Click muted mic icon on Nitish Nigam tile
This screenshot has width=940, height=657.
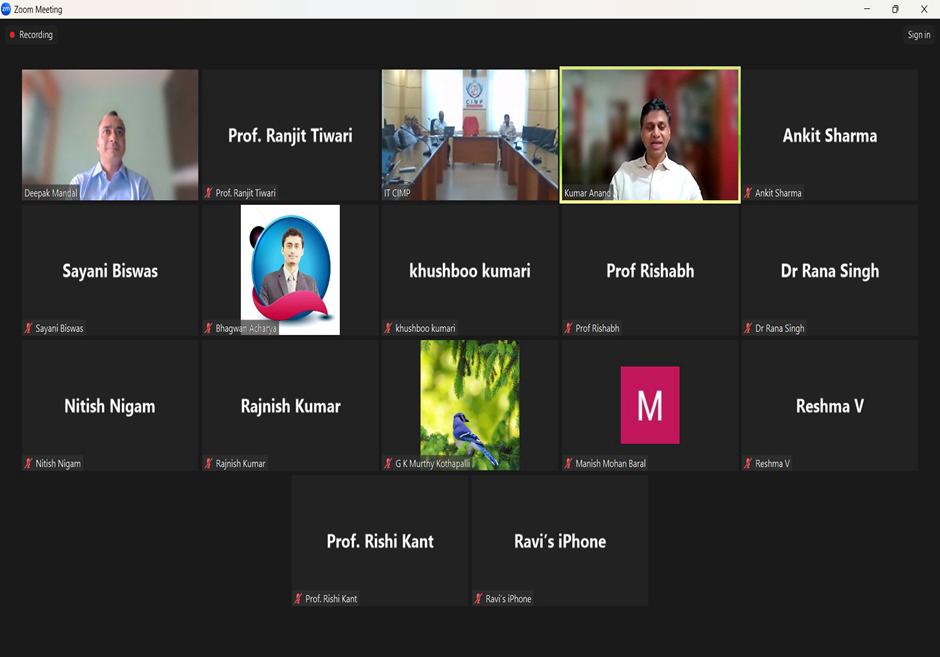29,463
